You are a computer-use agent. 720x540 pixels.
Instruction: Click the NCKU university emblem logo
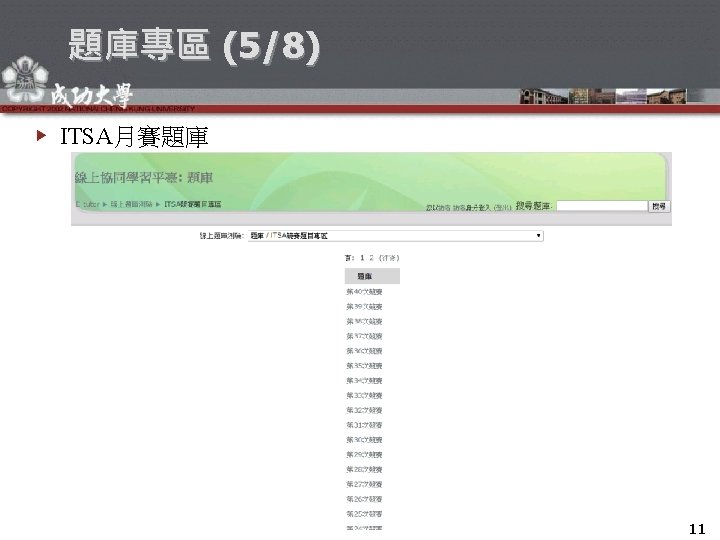pos(25,79)
